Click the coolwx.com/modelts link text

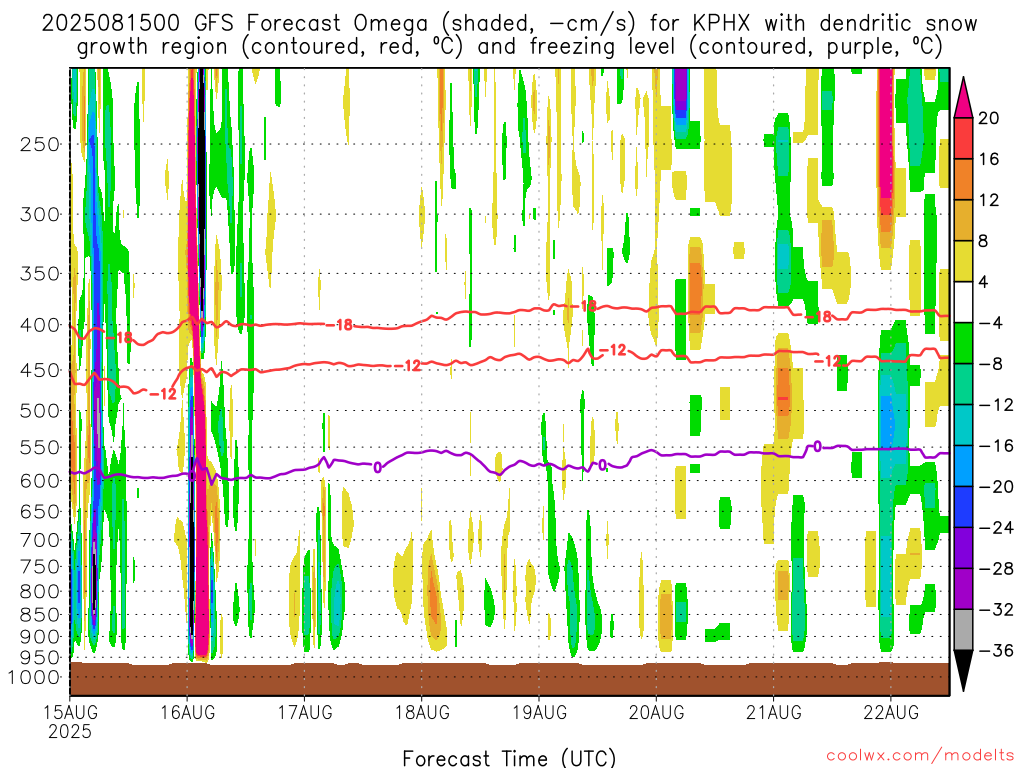coord(920,756)
